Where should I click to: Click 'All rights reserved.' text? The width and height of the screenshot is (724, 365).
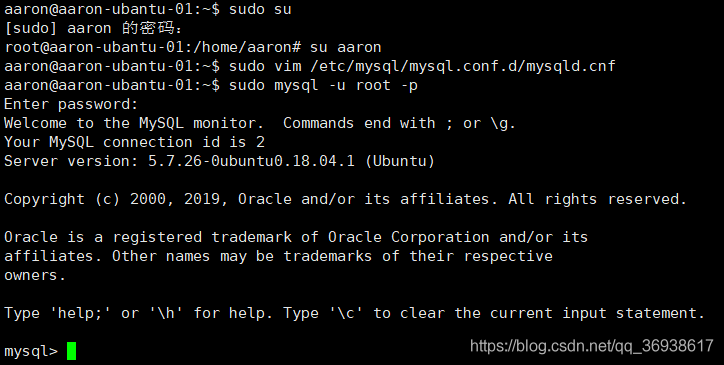(598, 199)
